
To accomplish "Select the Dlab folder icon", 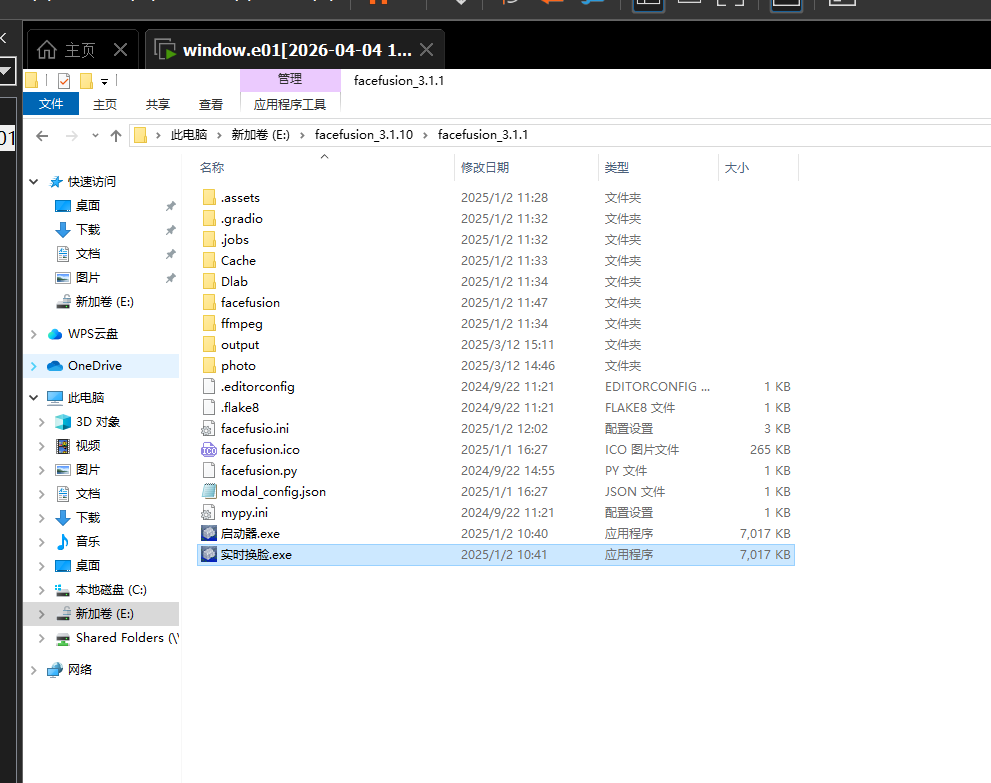I will (209, 281).
